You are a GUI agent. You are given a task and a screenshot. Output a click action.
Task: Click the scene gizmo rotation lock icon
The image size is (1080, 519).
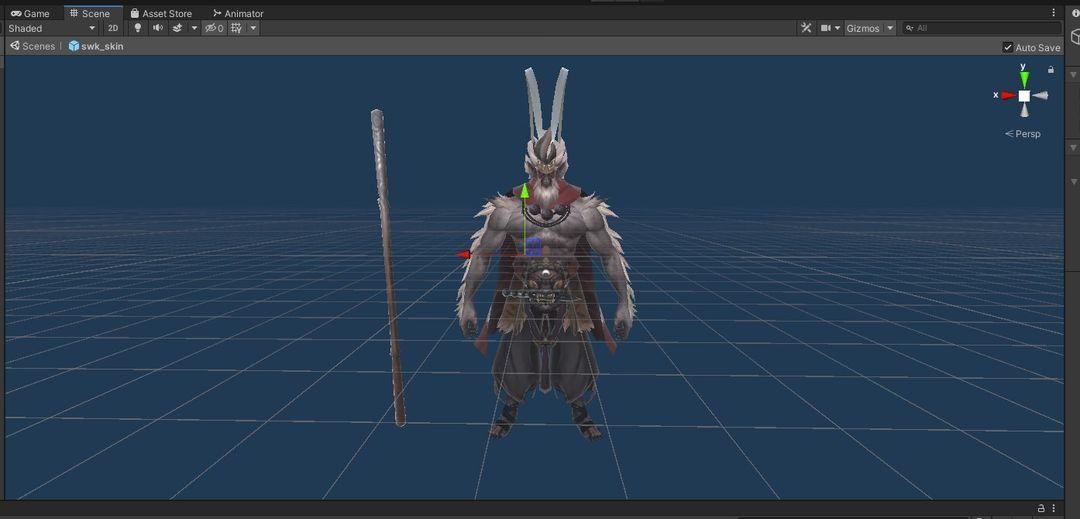[1050, 70]
